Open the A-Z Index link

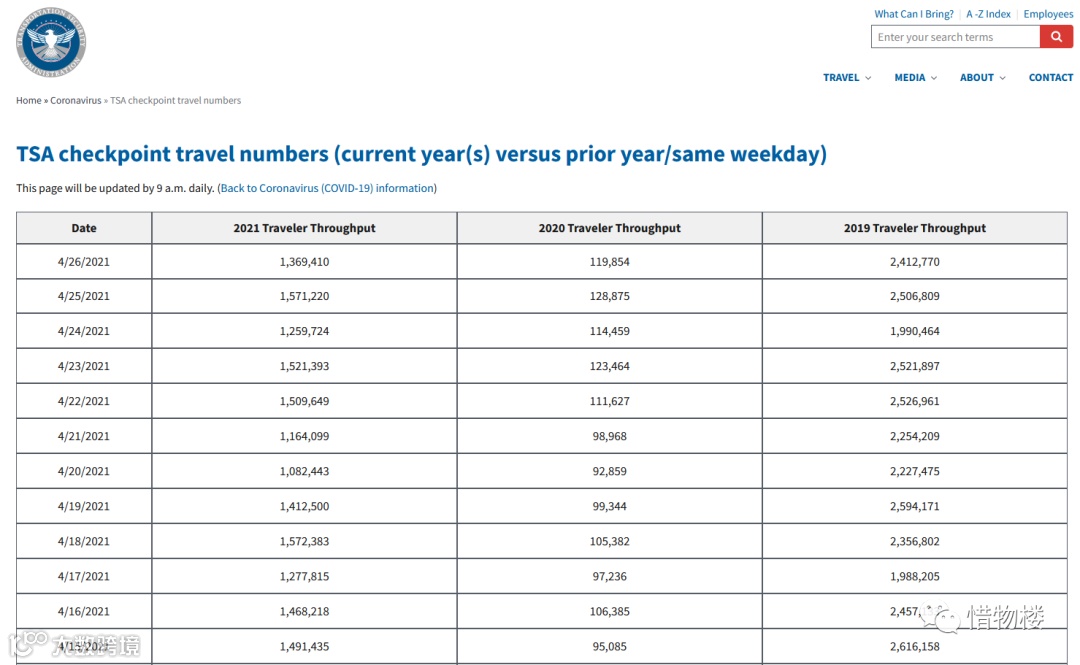point(988,14)
